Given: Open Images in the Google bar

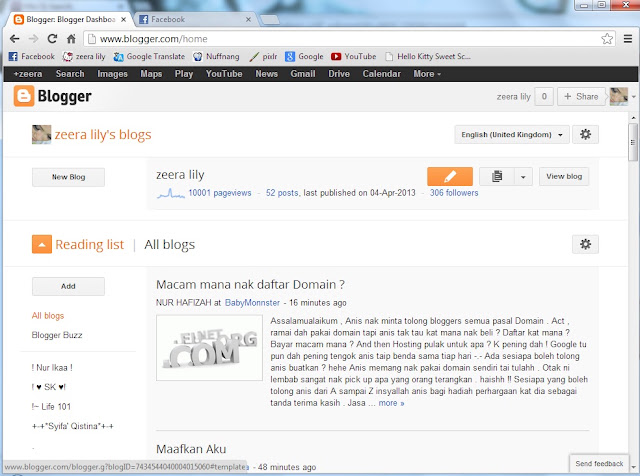Looking at the screenshot, I should tap(112, 74).
